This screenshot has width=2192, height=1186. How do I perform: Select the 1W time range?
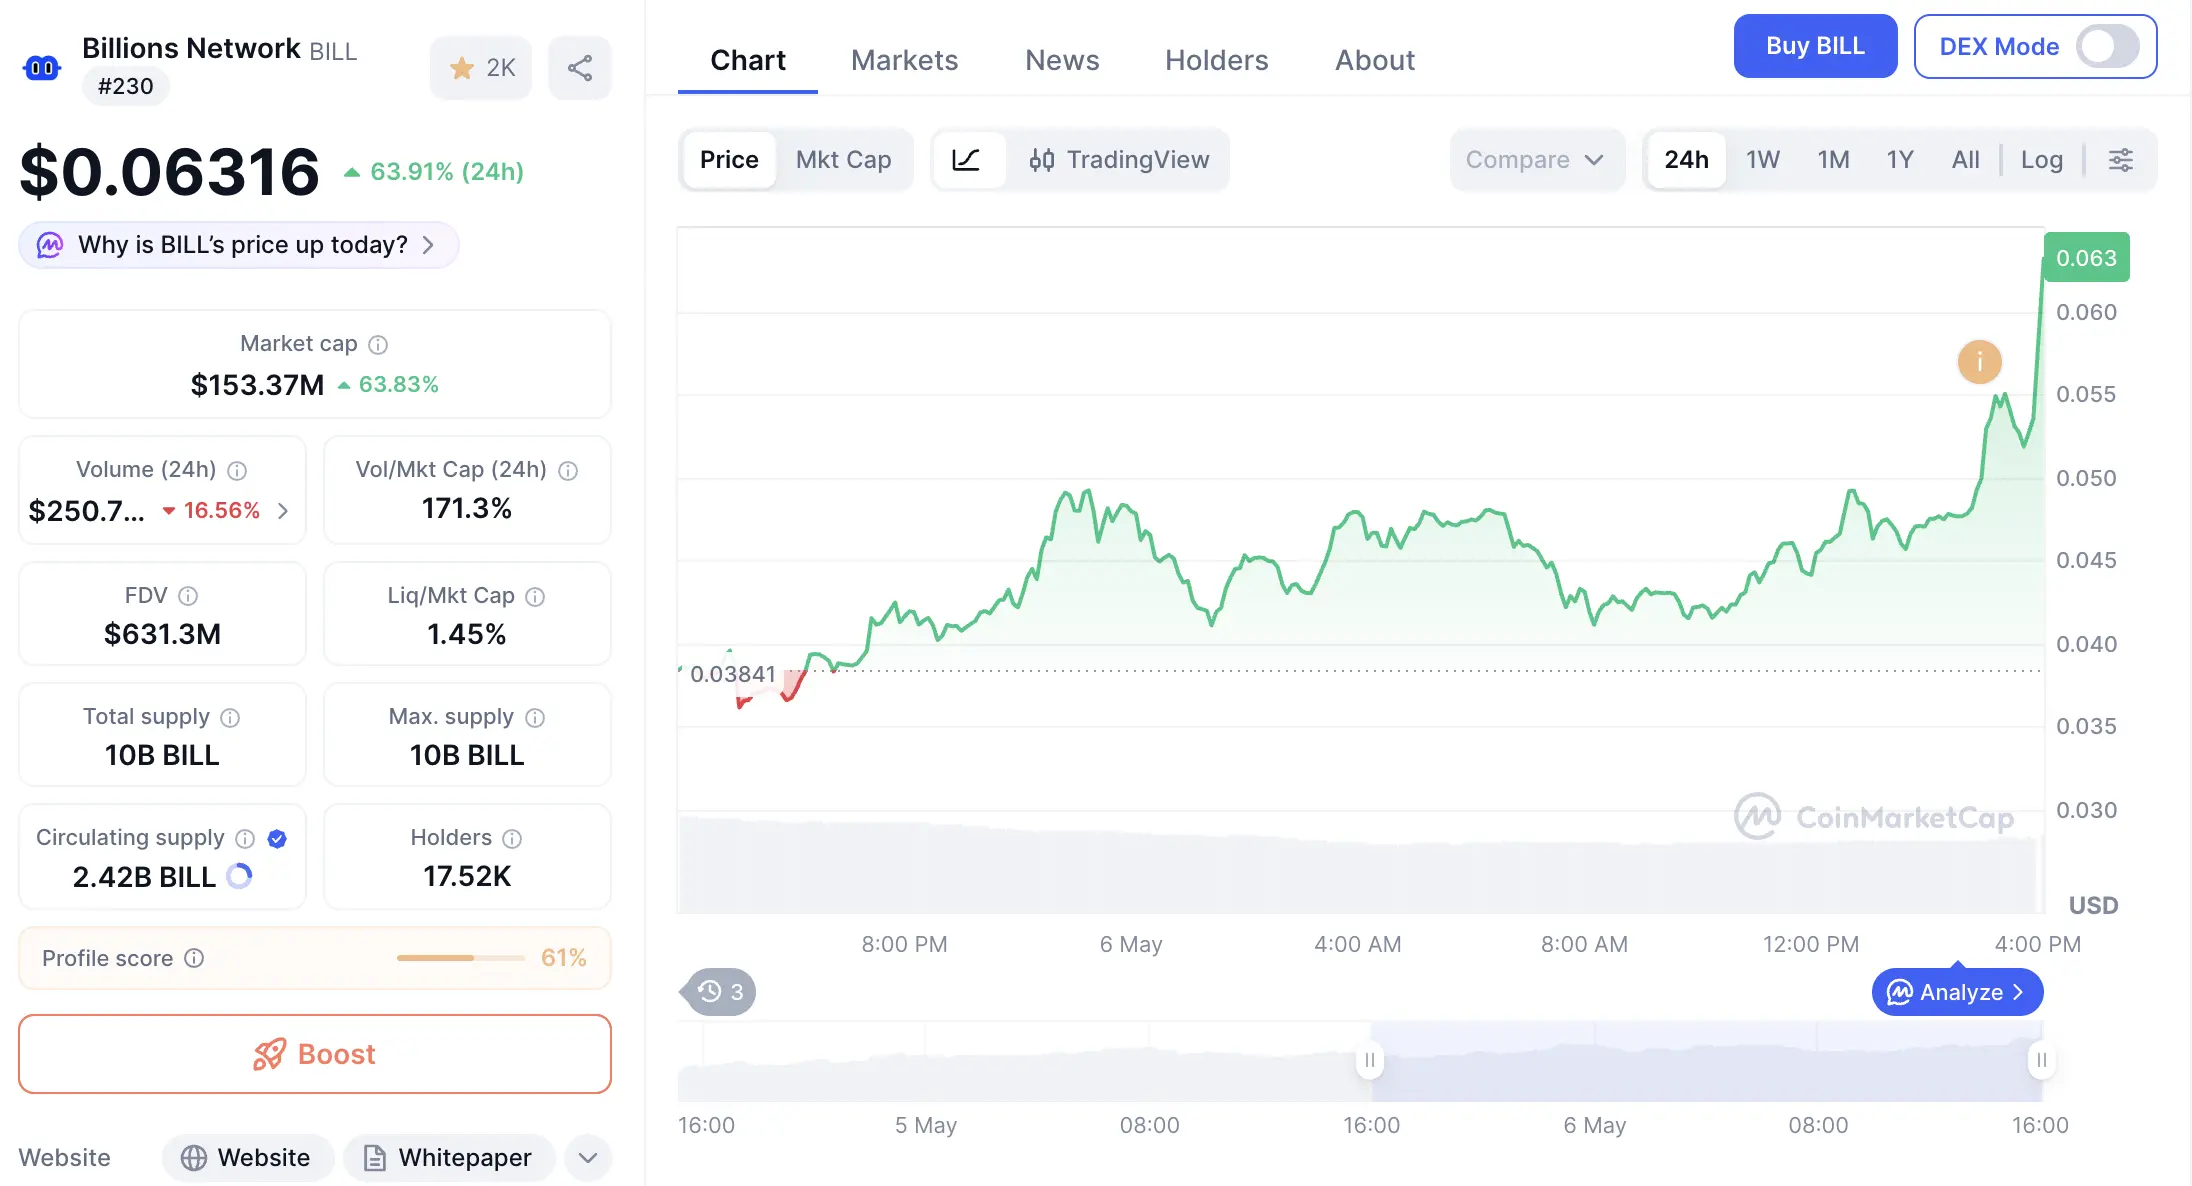tap(1763, 160)
